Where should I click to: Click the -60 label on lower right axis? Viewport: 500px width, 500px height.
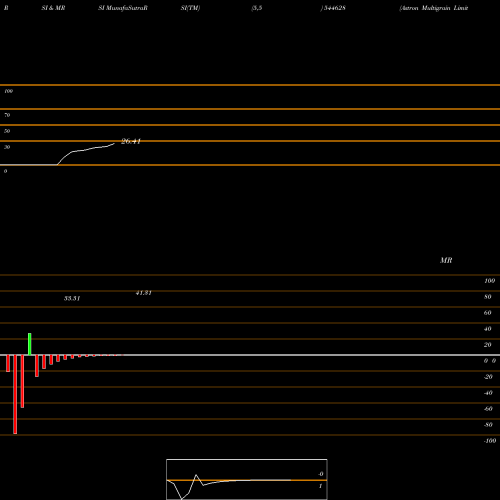(488, 409)
